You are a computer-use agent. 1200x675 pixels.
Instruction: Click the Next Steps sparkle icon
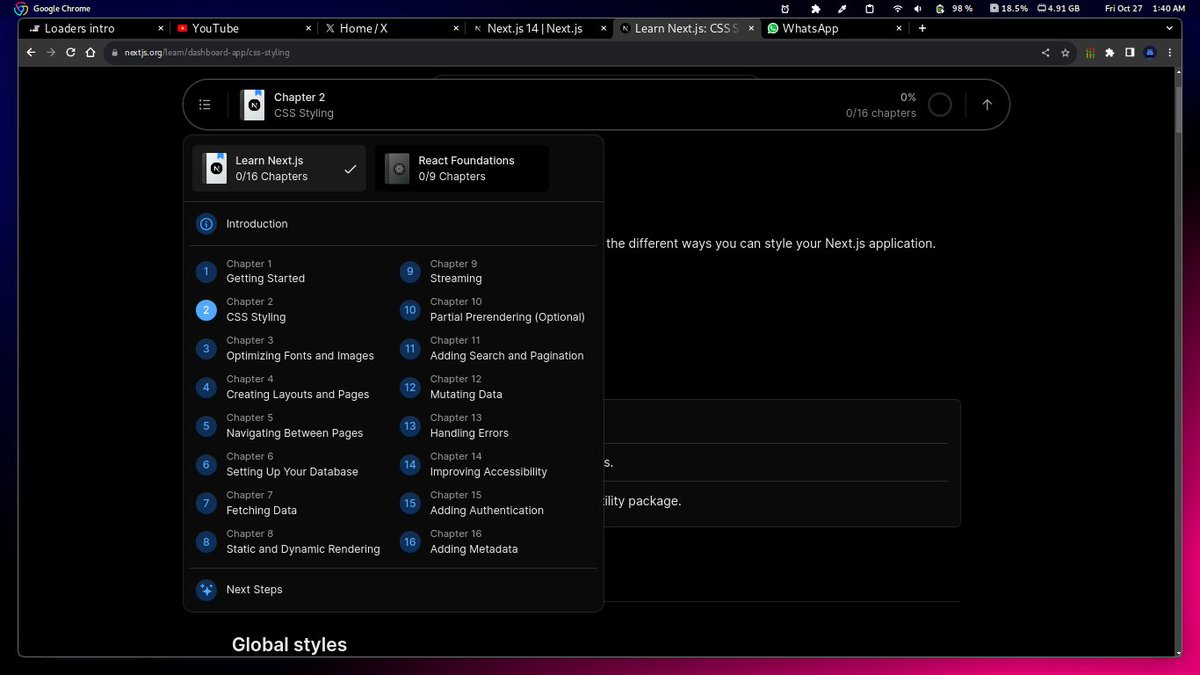click(x=206, y=590)
